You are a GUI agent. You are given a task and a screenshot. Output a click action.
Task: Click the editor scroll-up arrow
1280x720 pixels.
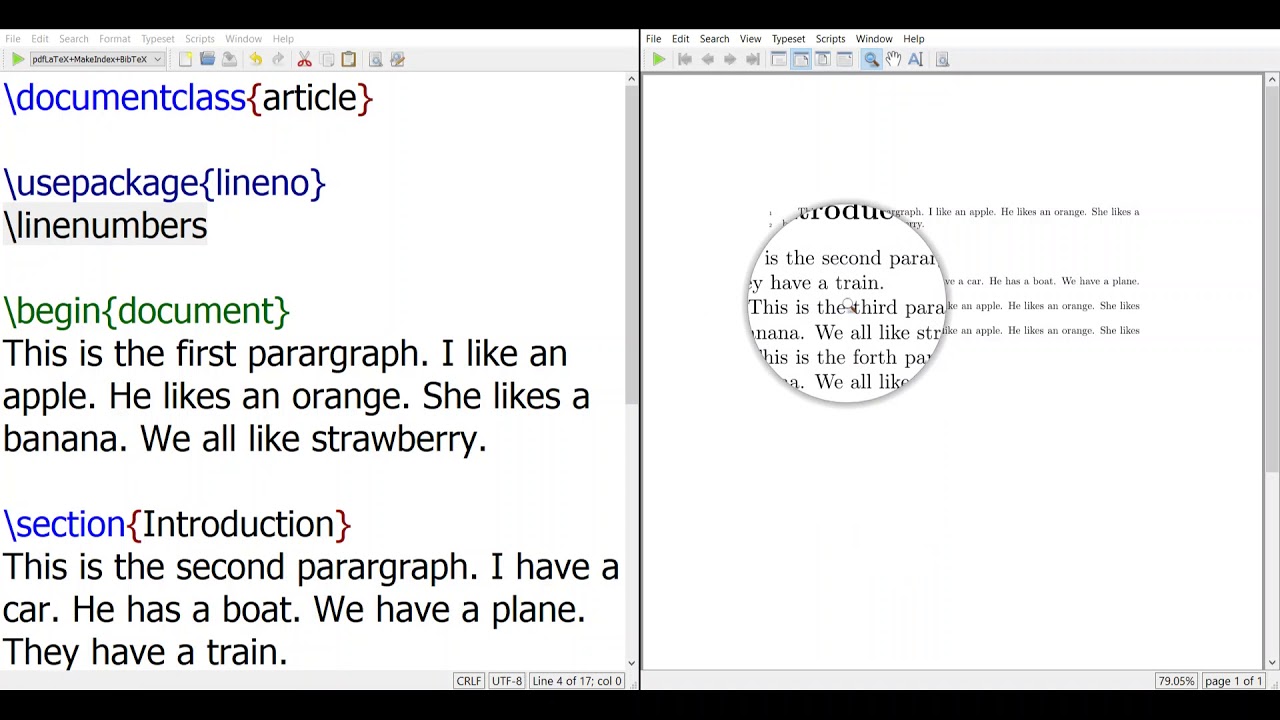point(631,79)
